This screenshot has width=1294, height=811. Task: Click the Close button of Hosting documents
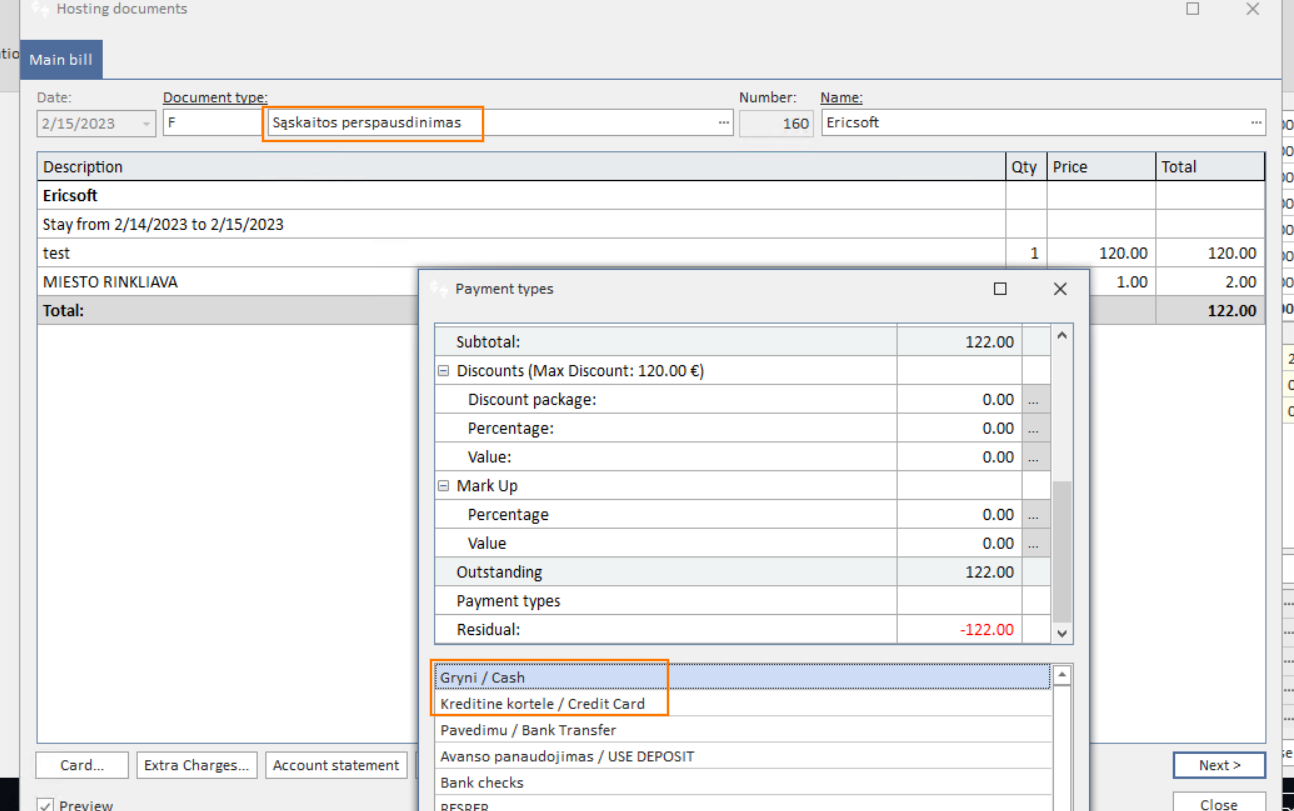pos(1219,803)
